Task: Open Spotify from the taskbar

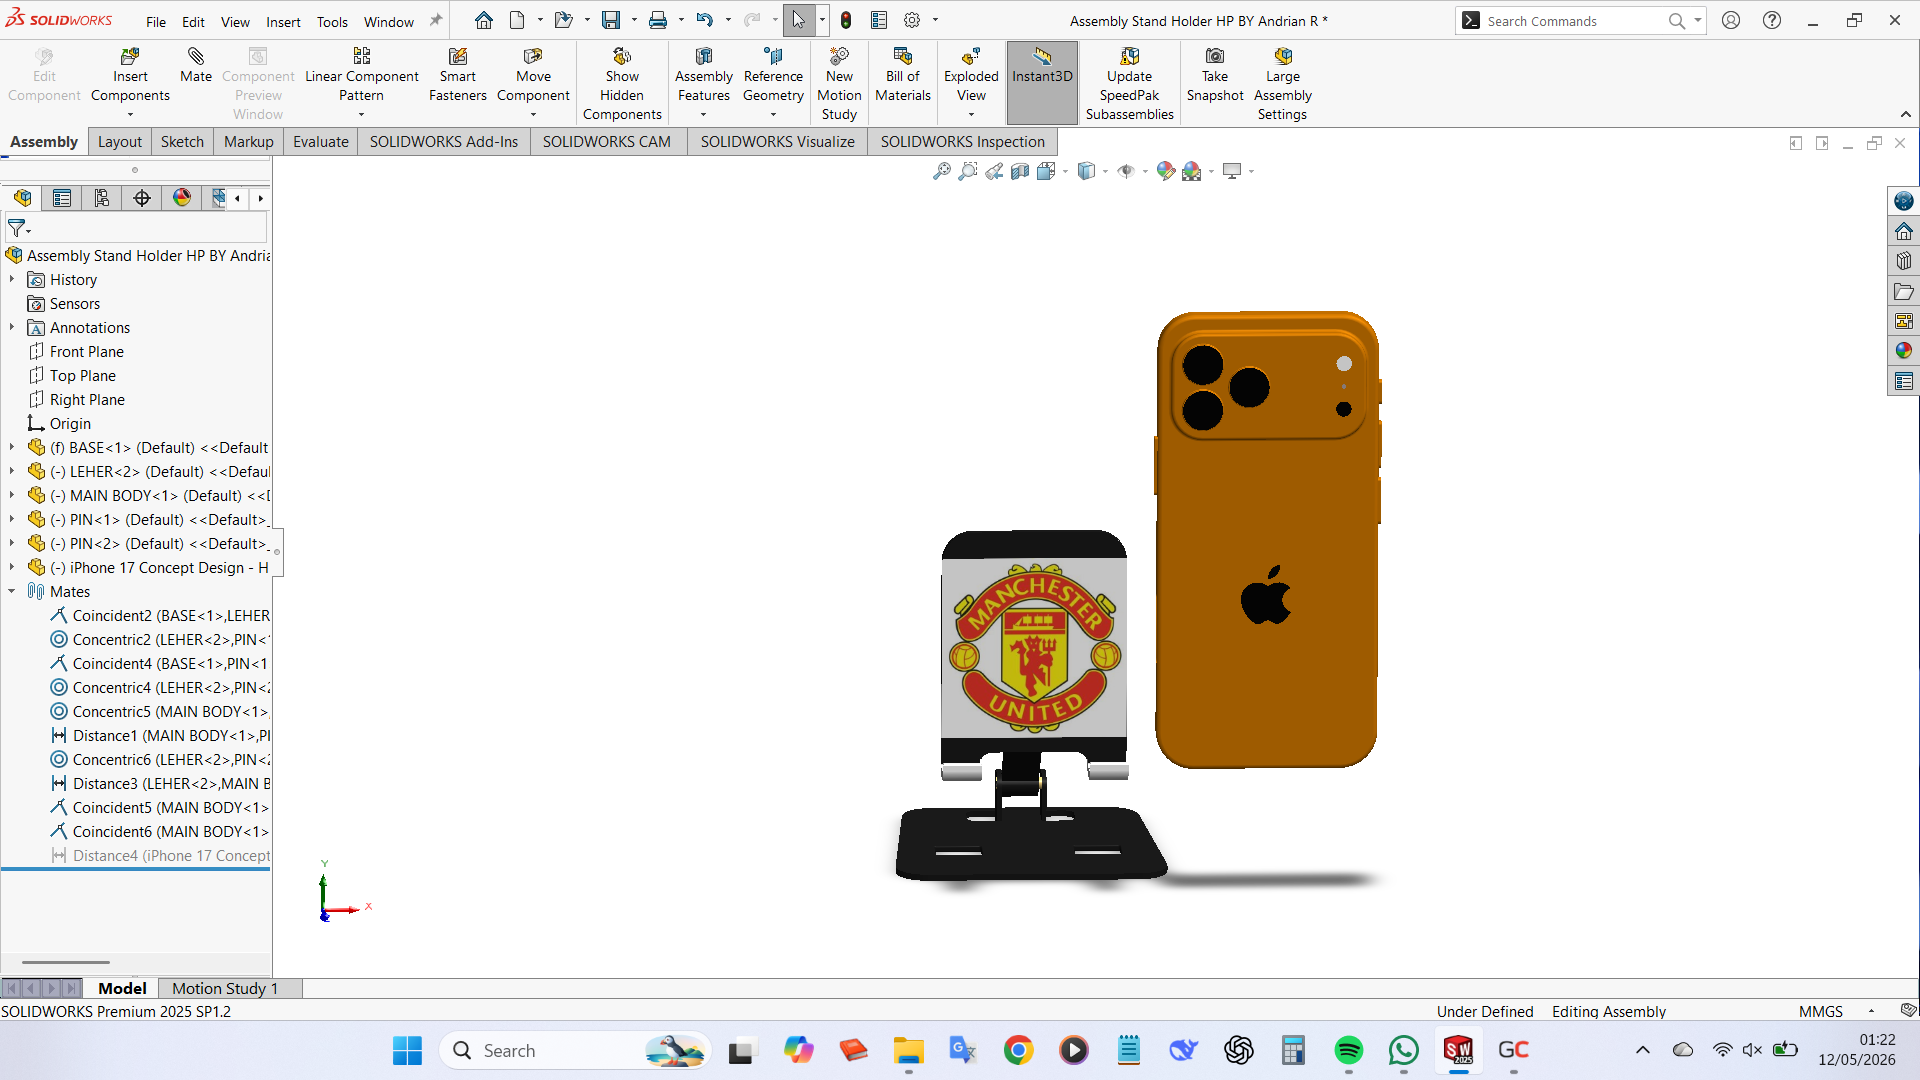Action: 1349,1051
